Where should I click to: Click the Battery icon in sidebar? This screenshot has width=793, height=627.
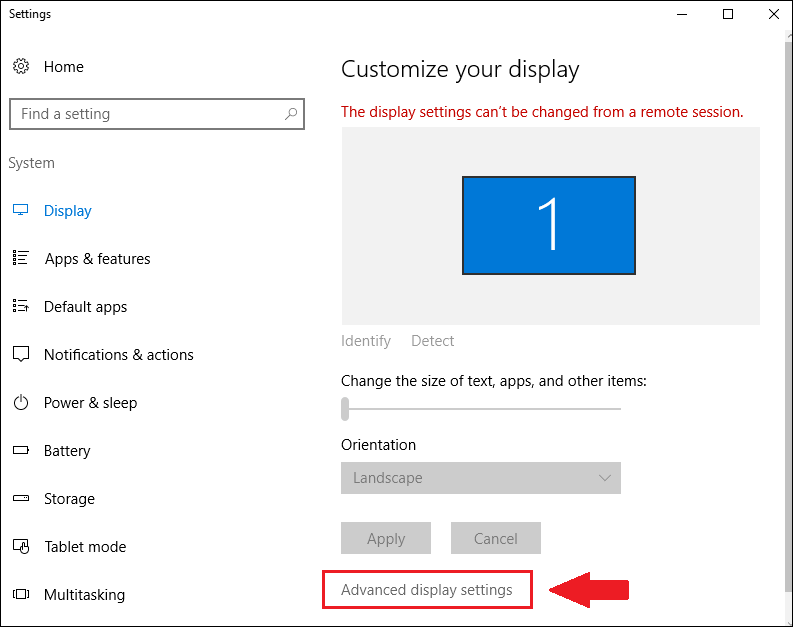click(21, 451)
